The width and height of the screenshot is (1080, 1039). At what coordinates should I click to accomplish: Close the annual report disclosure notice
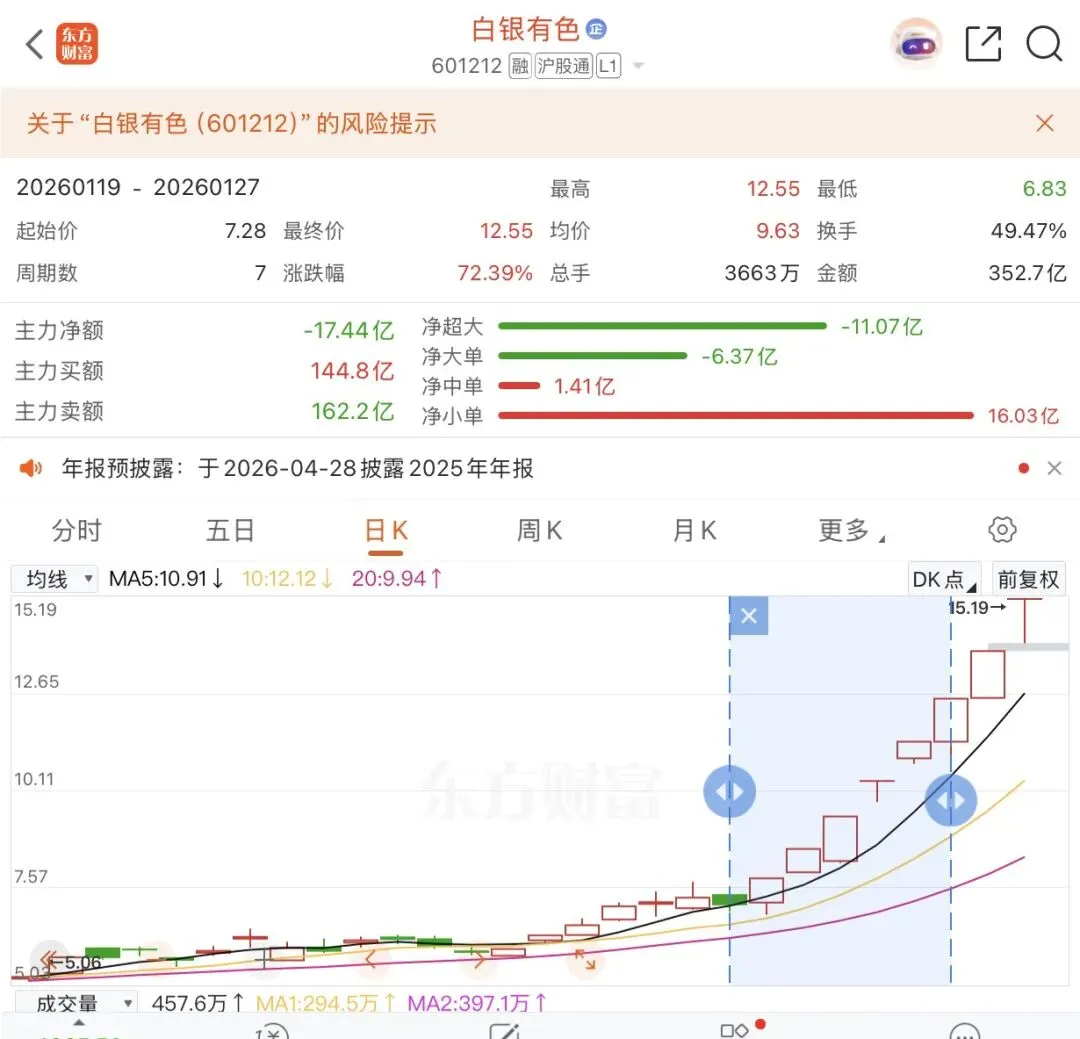pos(1054,469)
